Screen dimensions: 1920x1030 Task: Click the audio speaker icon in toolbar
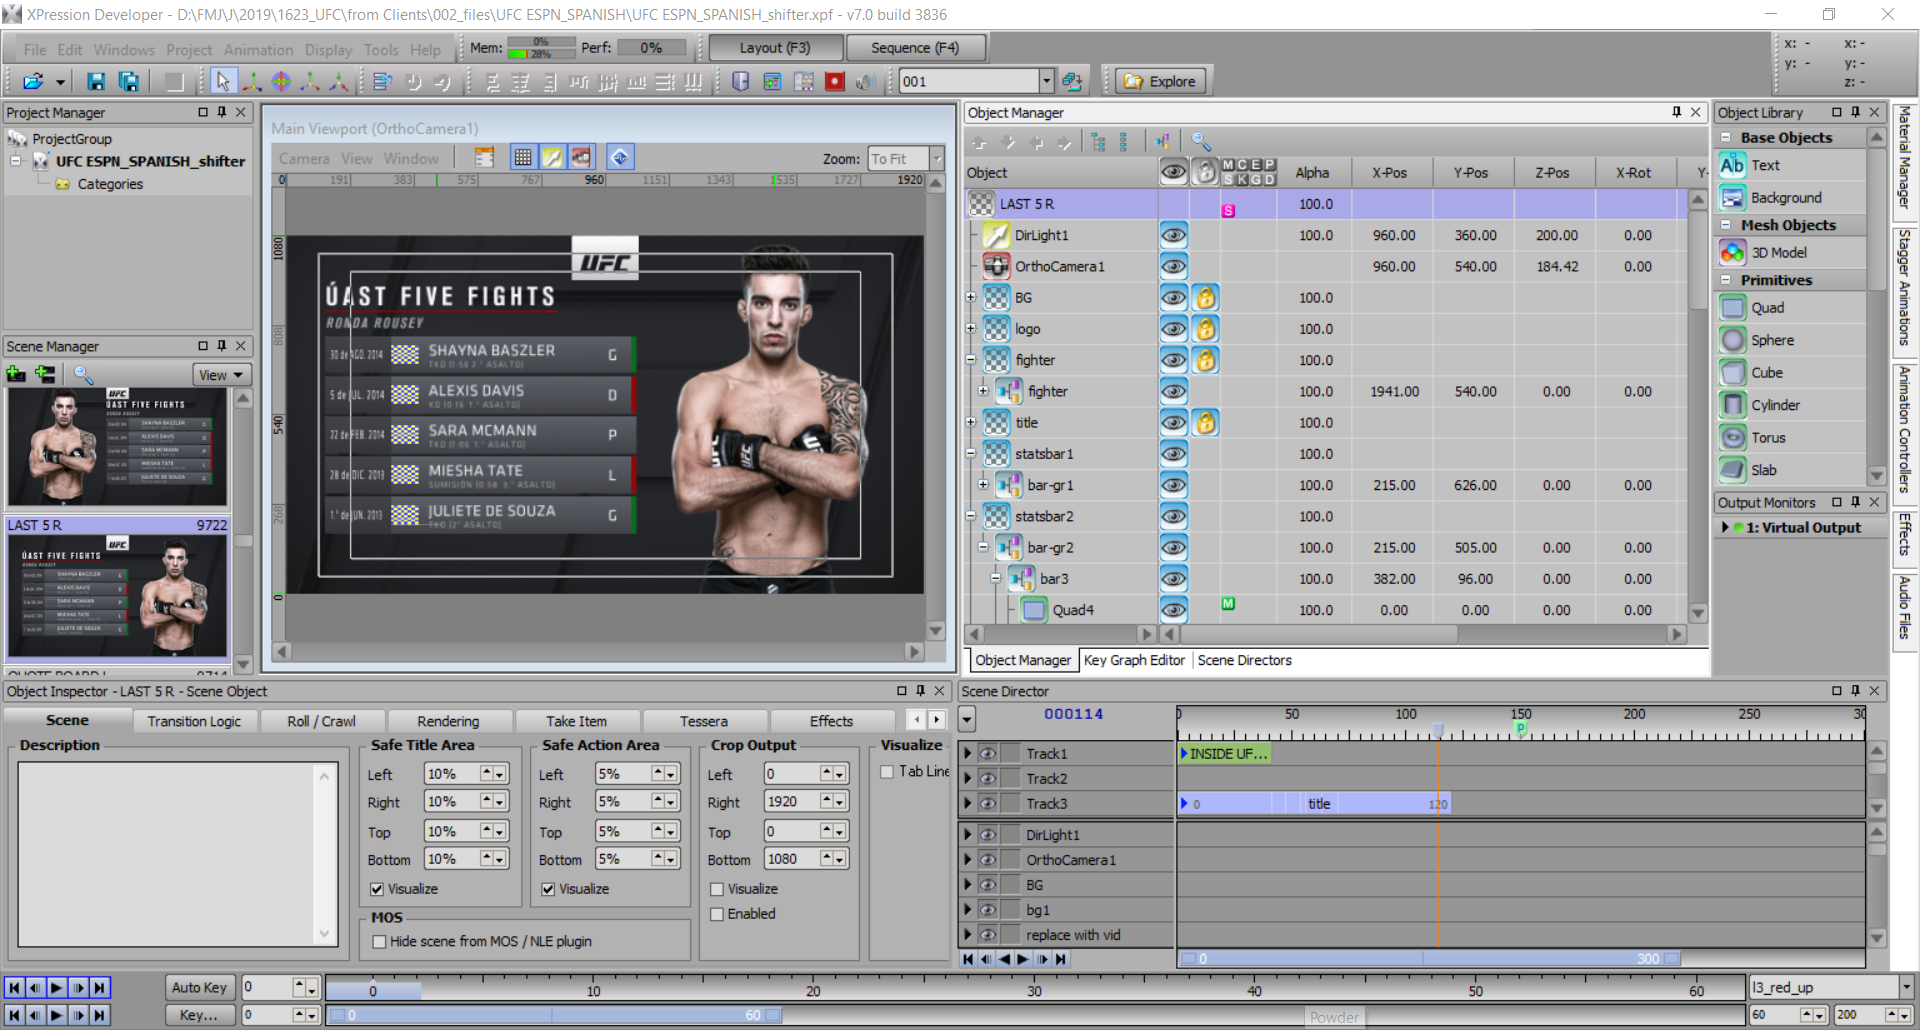point(866,81)
